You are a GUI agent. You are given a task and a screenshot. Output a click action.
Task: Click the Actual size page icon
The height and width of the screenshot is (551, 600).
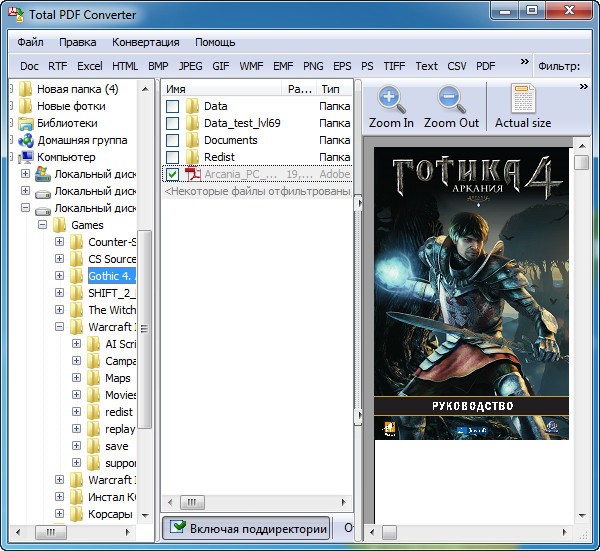pos(523,100)
